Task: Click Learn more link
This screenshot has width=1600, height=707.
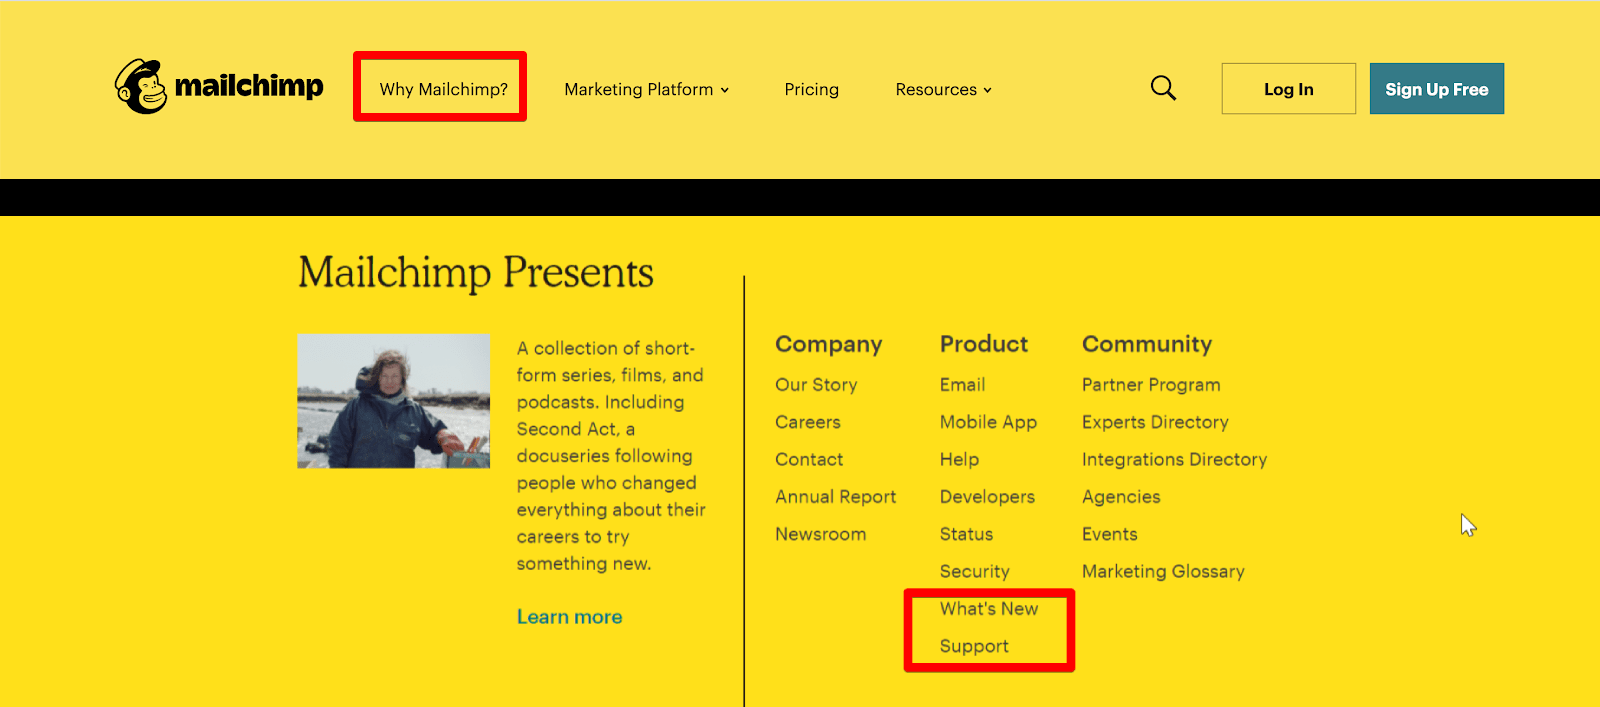Action: (569, 617)
